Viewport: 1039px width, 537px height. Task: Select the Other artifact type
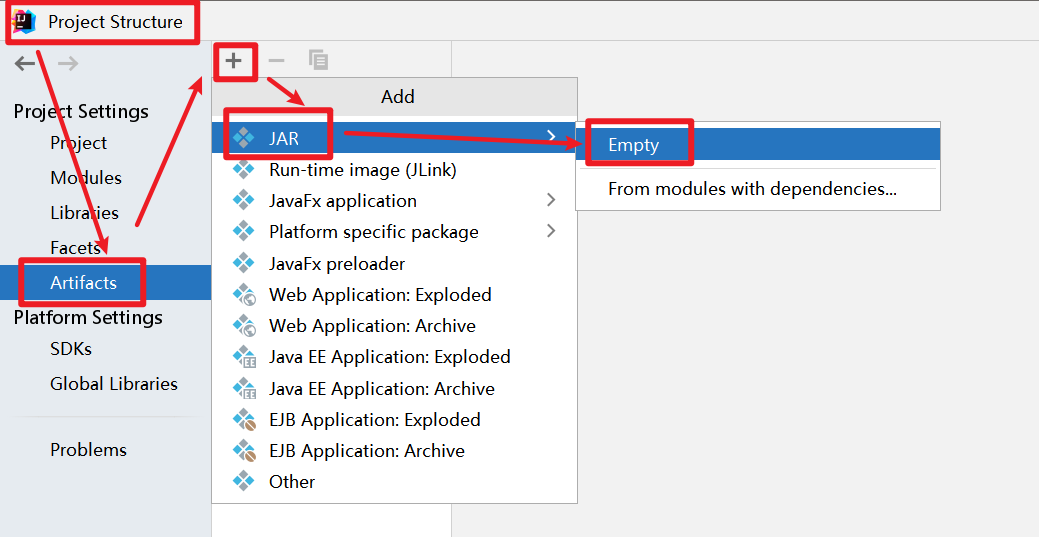[x=292, y=482]
